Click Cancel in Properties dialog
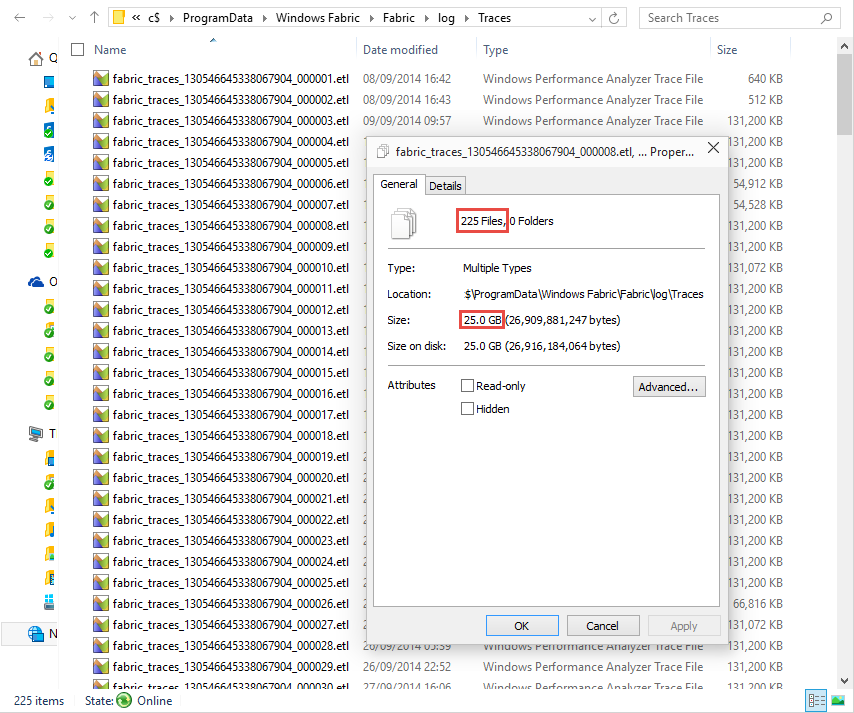This screenshot has width=854, height=713. 602,626
